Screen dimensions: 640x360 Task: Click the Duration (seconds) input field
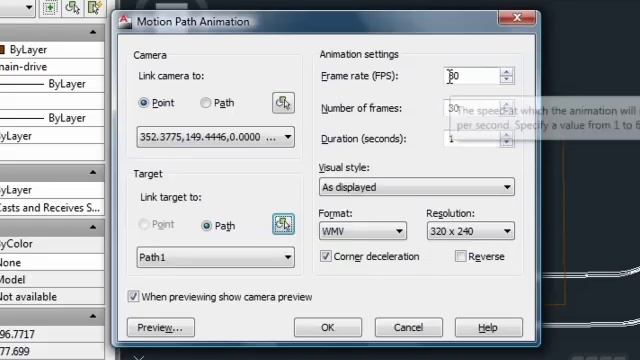pos(471,139)
